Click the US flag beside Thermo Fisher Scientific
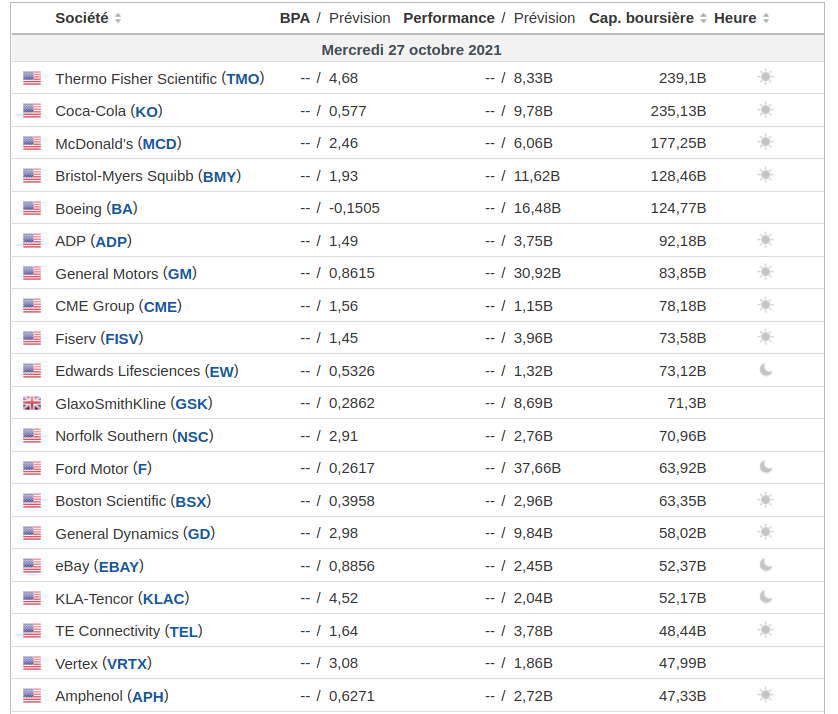838x714 pixels. pyautogui.click(x=32, y=79)
